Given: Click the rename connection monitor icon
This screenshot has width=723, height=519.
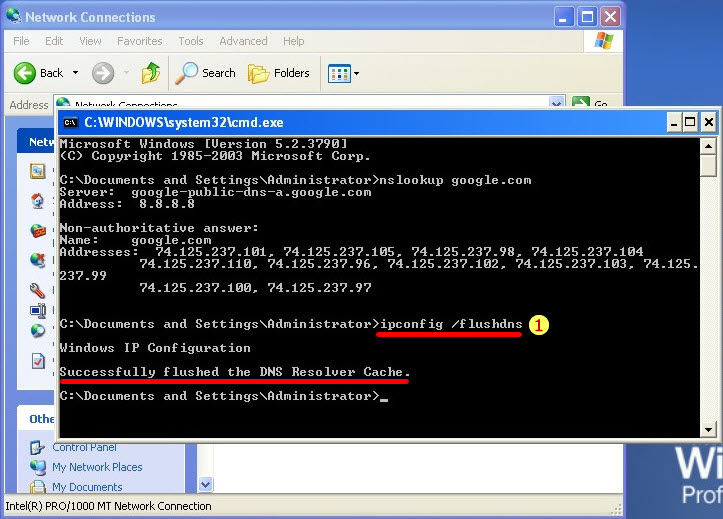Looking at the screenshot, I should pos(38,311).
